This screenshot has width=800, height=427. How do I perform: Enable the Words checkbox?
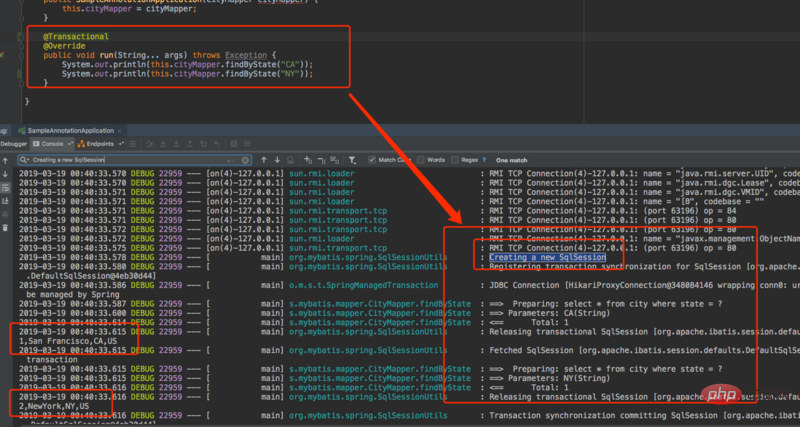[x=421, y=160]
